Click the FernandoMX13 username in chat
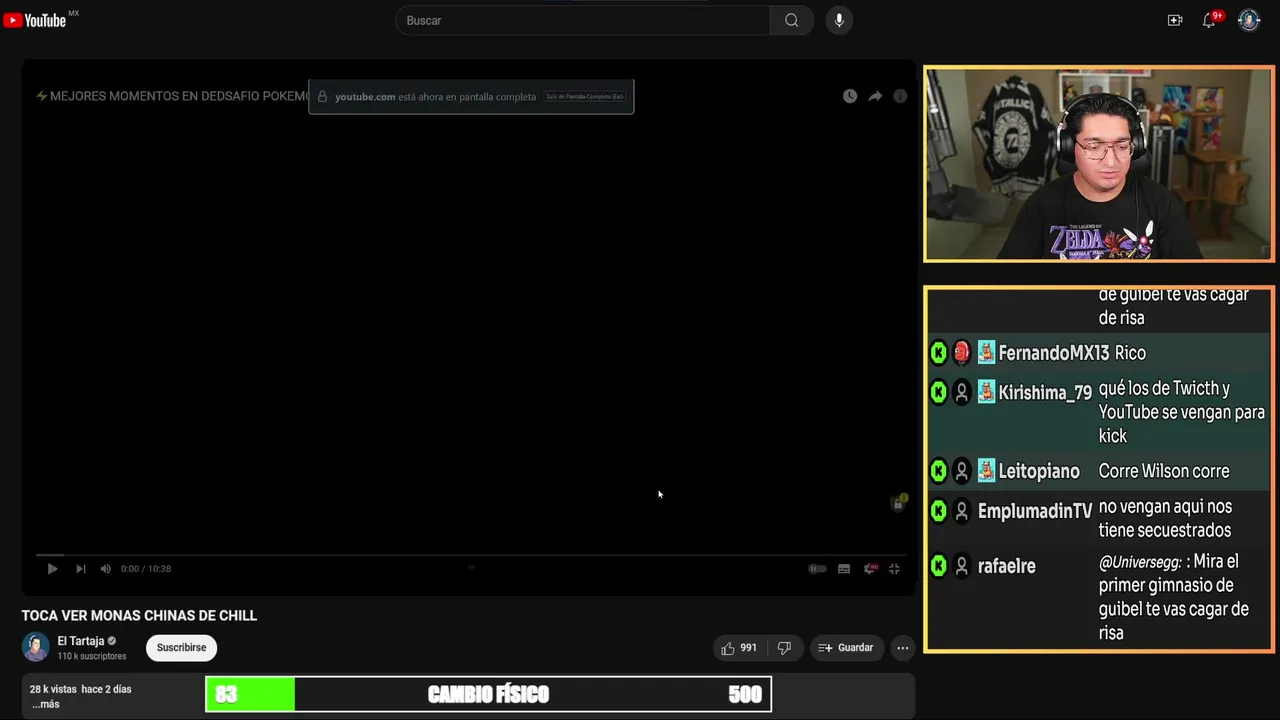The height and width of the screenshot is (720, 1280). [x=1054, y=353]
